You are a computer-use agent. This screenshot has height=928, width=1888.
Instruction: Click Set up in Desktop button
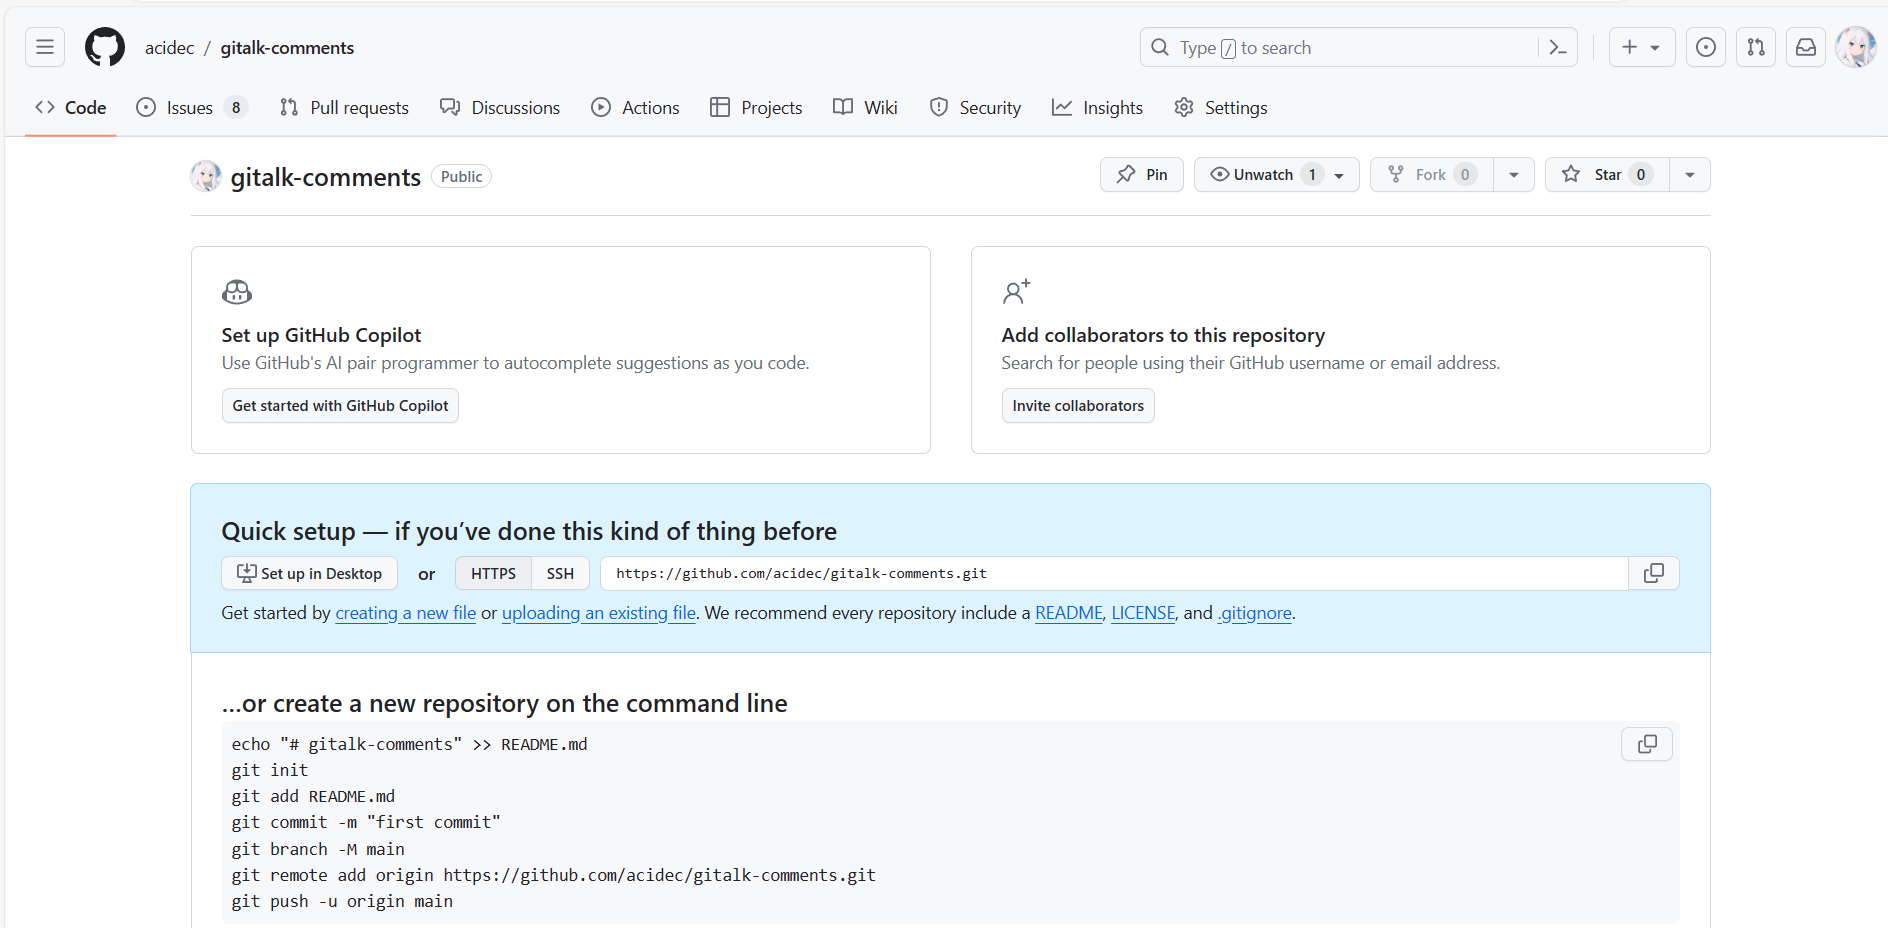(309, 573)
